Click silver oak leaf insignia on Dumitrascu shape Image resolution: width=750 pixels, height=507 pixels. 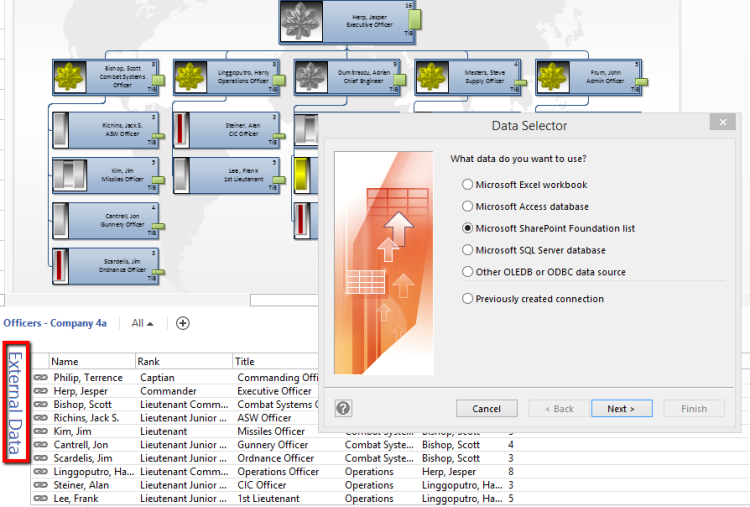[x=311, y=77]
